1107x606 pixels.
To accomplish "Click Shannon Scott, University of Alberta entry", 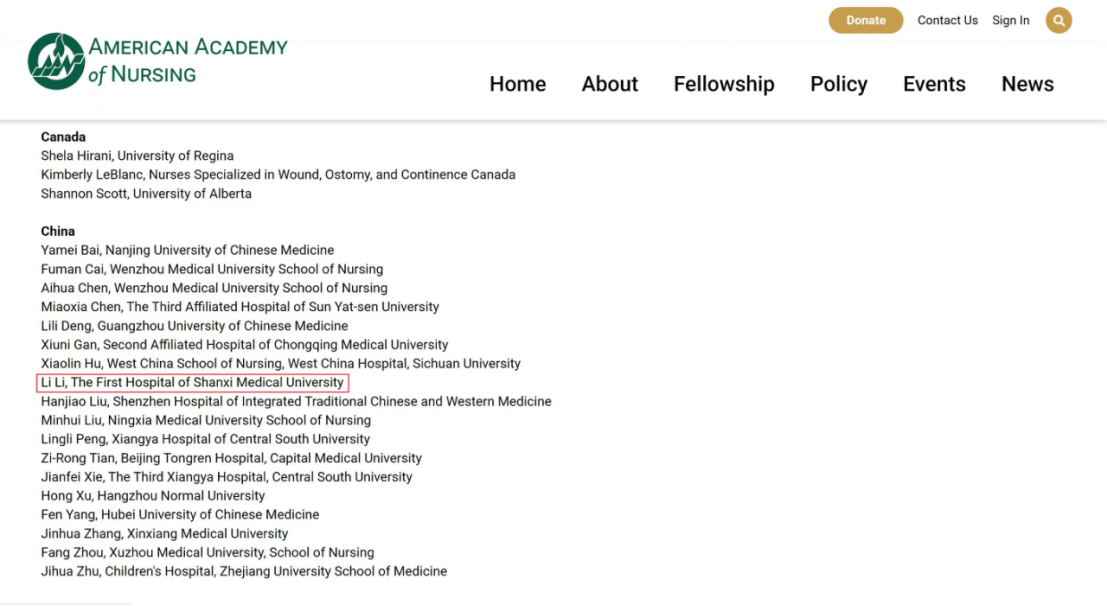I will [x=146, y=194].
